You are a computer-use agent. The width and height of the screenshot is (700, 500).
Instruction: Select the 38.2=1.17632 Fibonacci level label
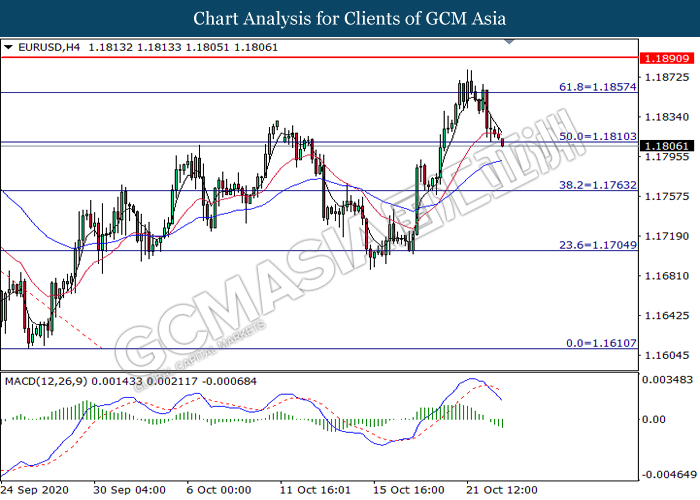[x=598, y=185]
